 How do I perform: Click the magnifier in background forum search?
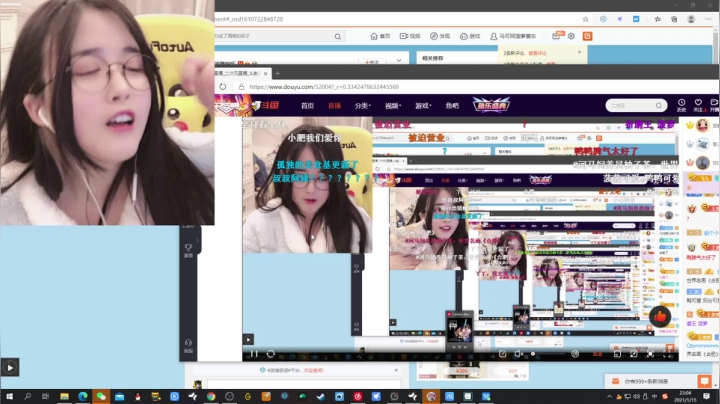(x=338, y=36)
